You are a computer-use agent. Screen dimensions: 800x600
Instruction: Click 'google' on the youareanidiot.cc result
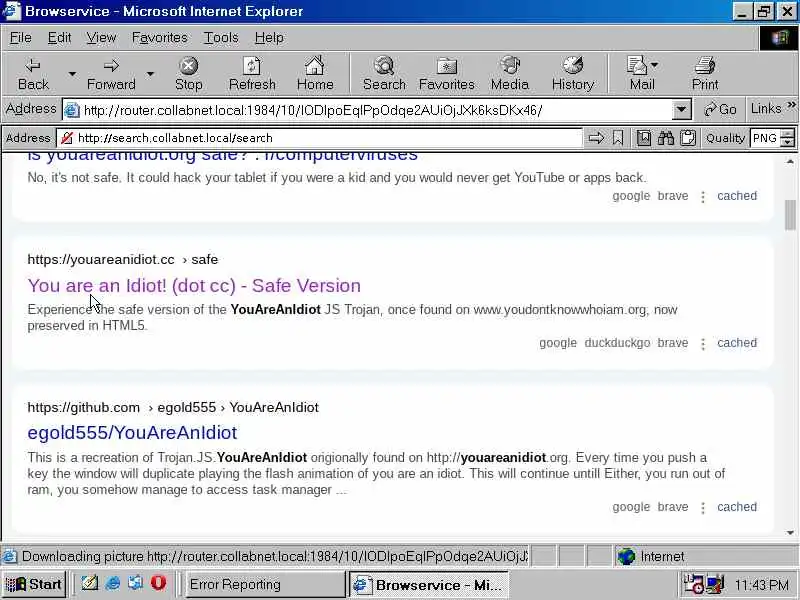click(x=558, y=343)
